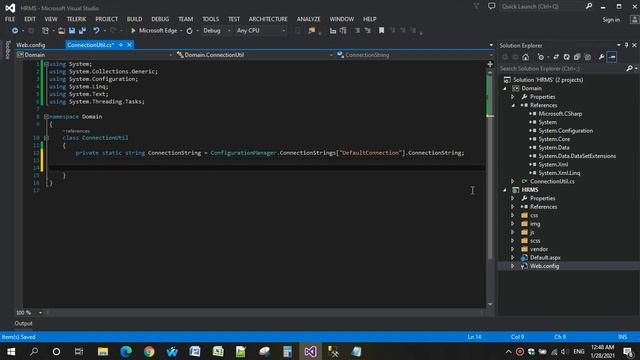The height and width of the screenshot is (360, 640).
Task: Click the Home icon in Solution Explorer
Action: click(526, 57)
